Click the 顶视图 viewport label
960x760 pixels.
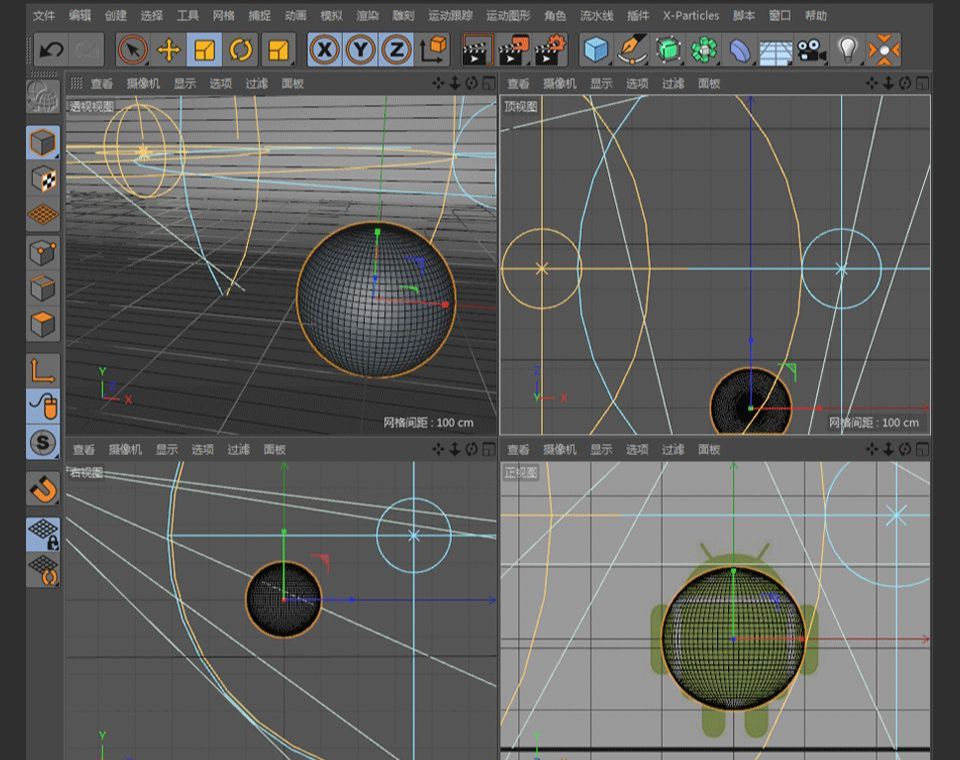click(x=520, y=107)
